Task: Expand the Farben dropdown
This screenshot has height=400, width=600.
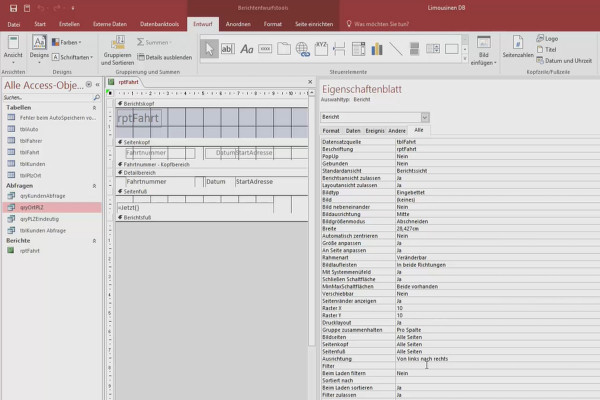Action: pyautogui.click(x=67, y=42)
